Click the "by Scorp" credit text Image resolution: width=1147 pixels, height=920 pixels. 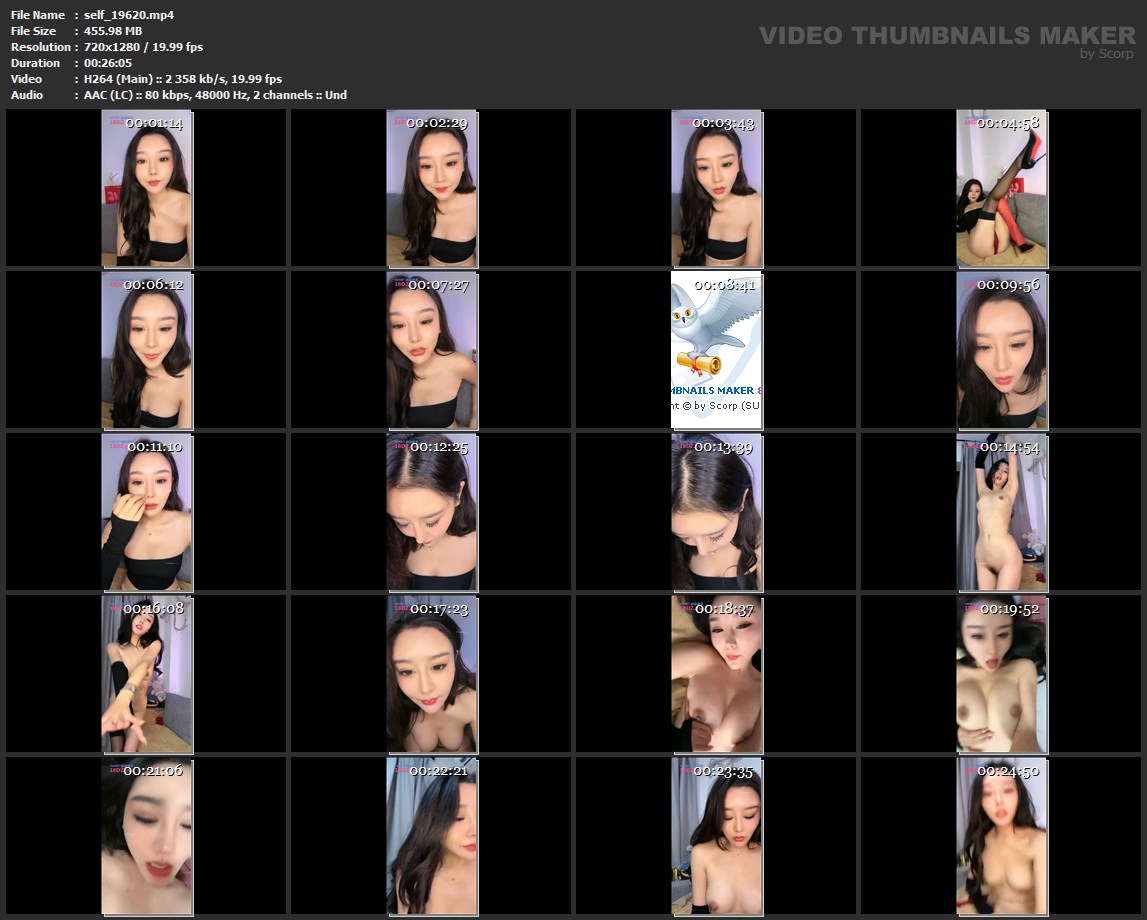pos(1106,54)
